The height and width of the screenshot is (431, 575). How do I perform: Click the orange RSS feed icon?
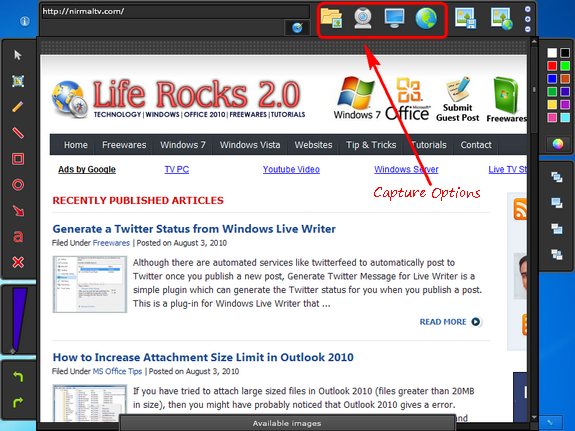coord(520,208)
